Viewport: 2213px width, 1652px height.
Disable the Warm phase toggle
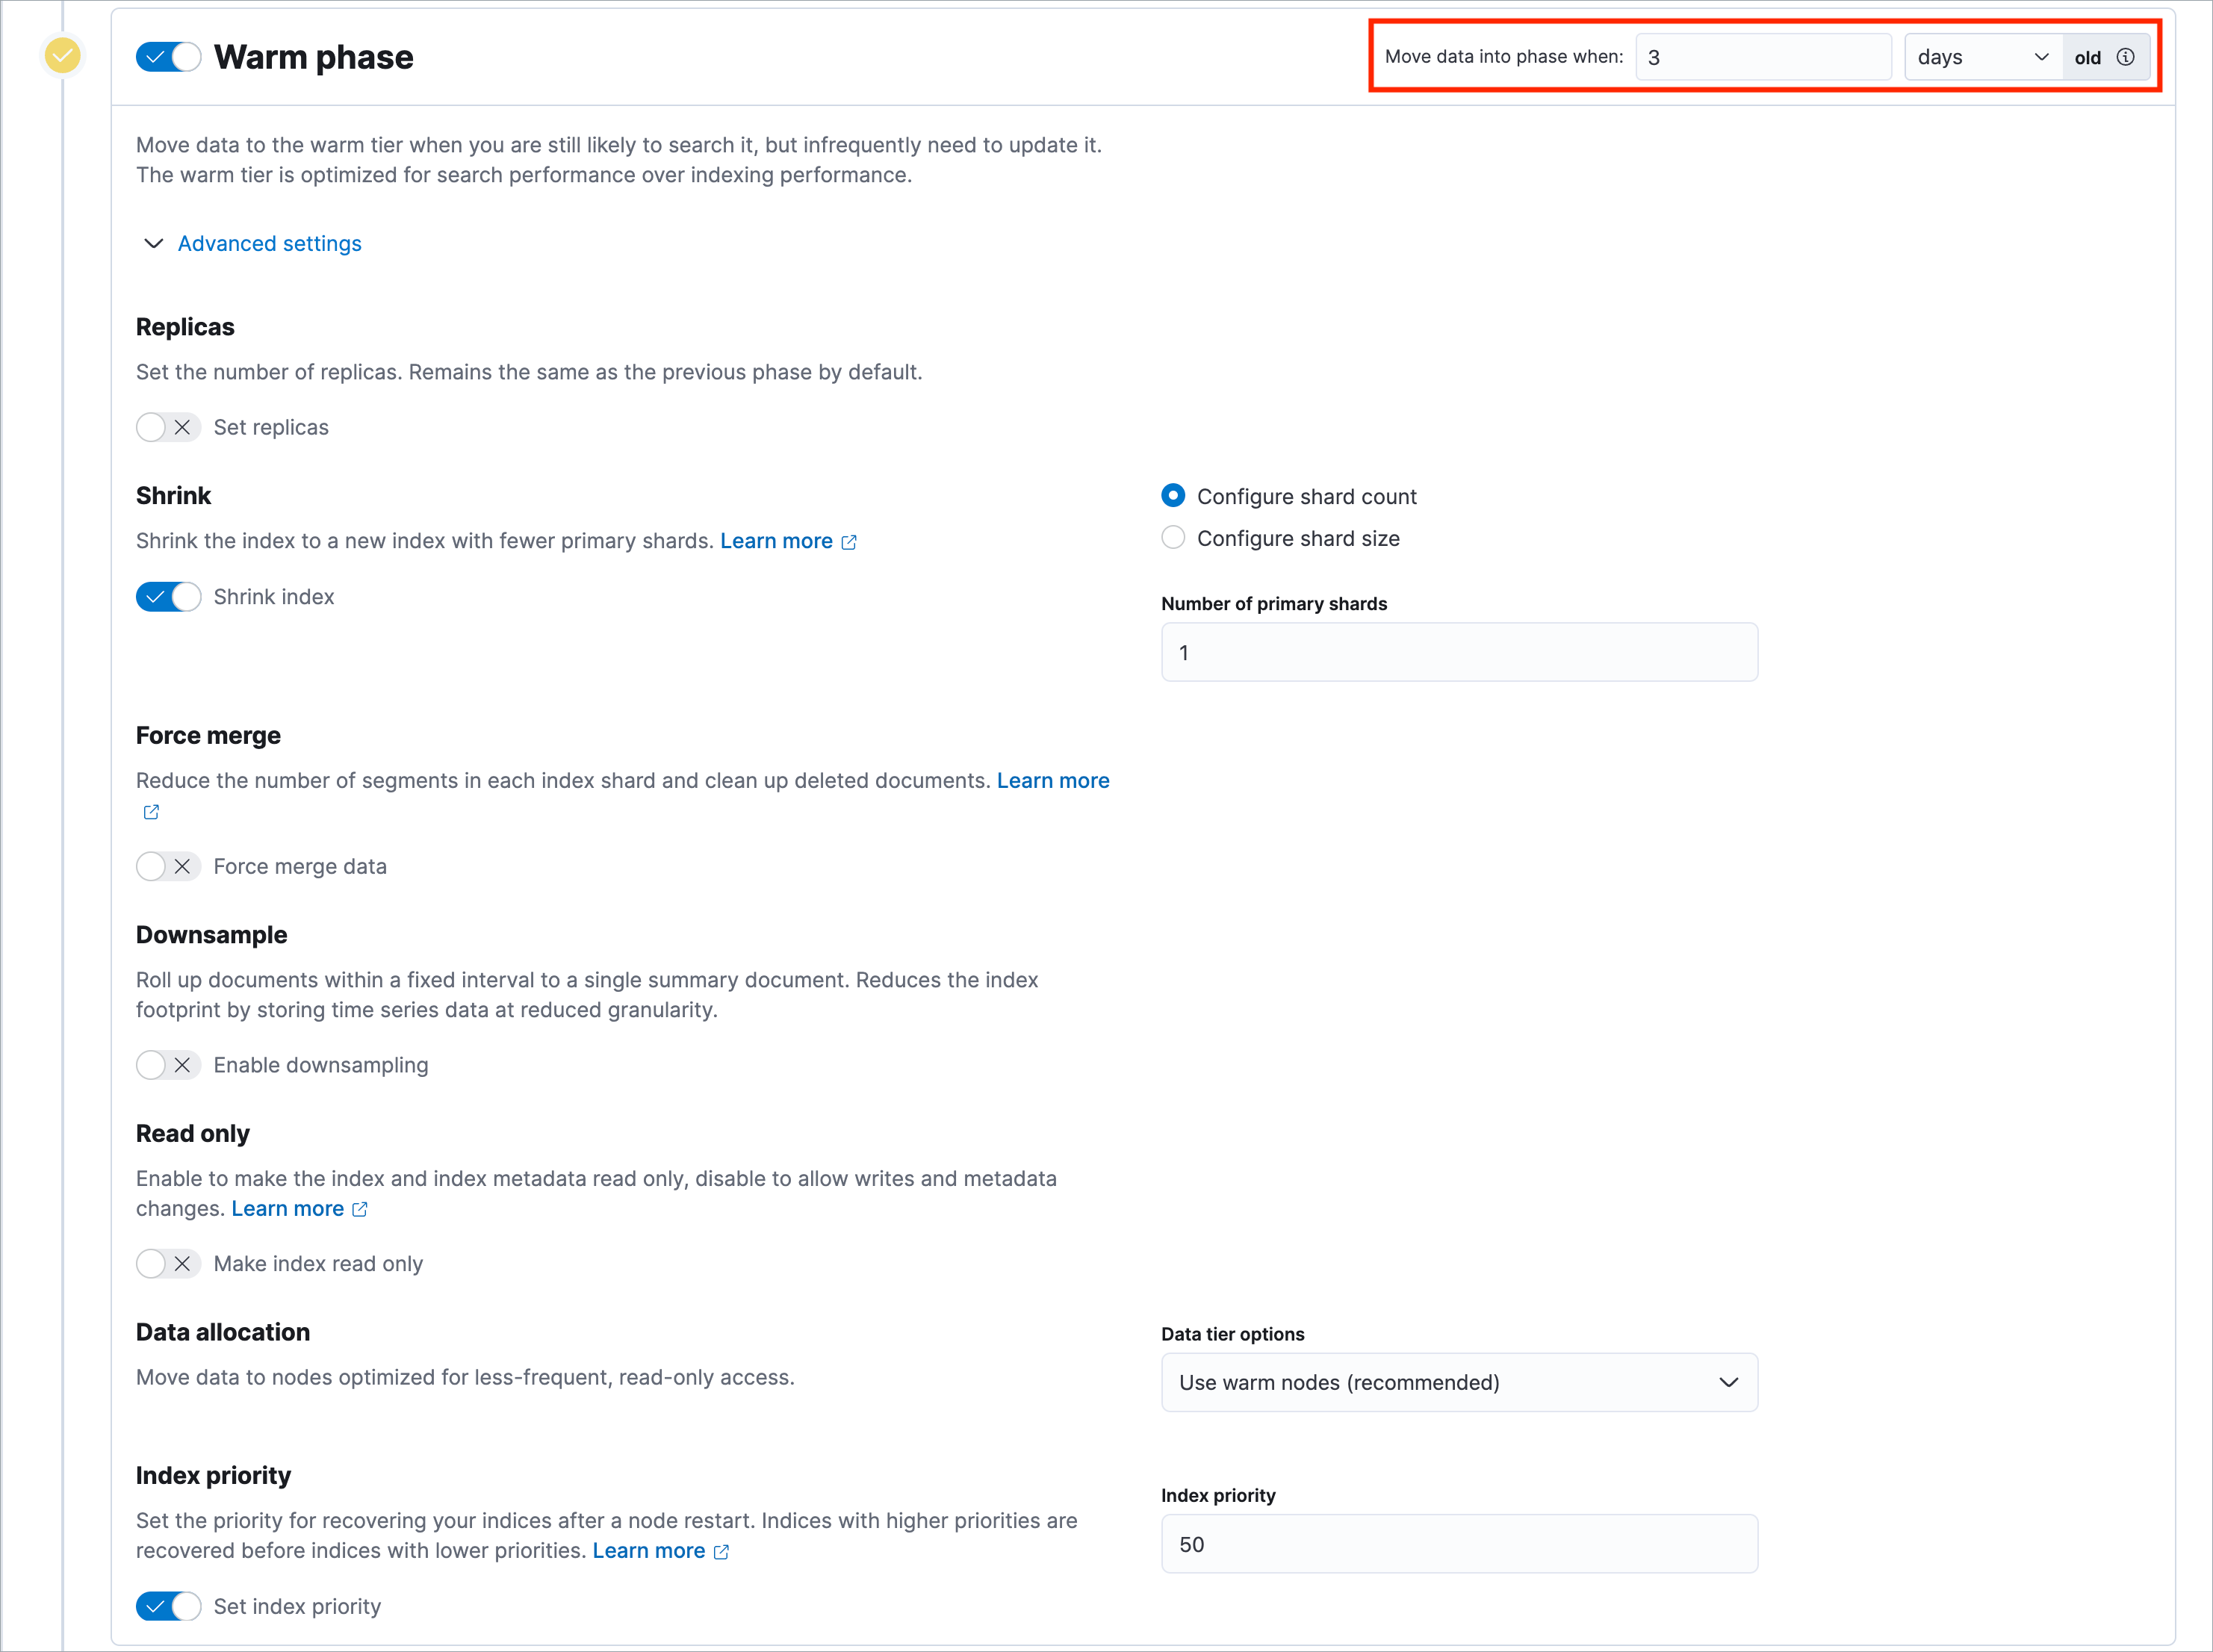[168, 57]
